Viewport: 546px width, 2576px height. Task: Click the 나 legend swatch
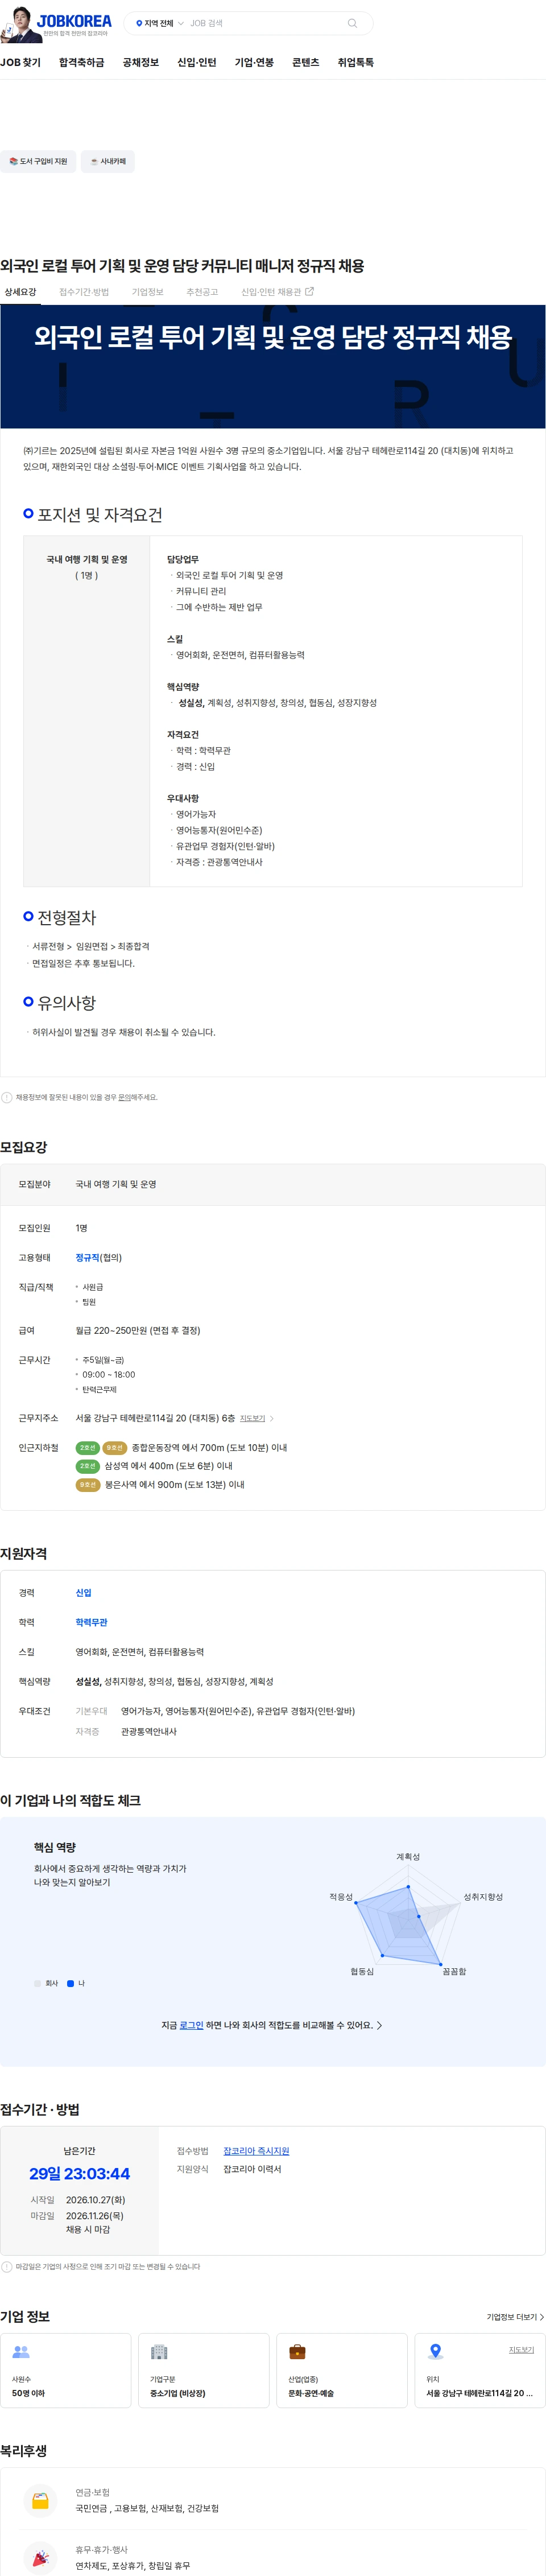click(70, 1983)
